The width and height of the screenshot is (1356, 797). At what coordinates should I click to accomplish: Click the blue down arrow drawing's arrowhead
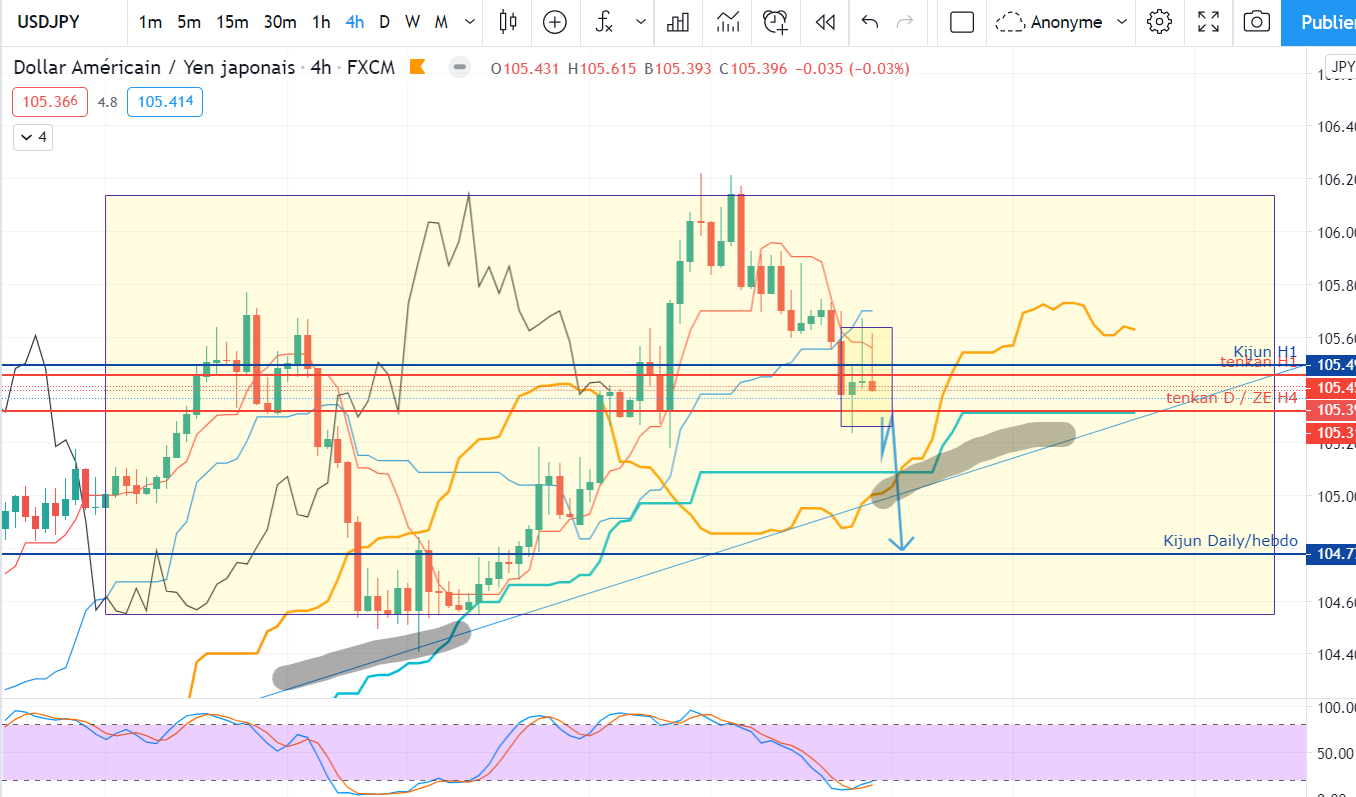(x=903, y=545)
